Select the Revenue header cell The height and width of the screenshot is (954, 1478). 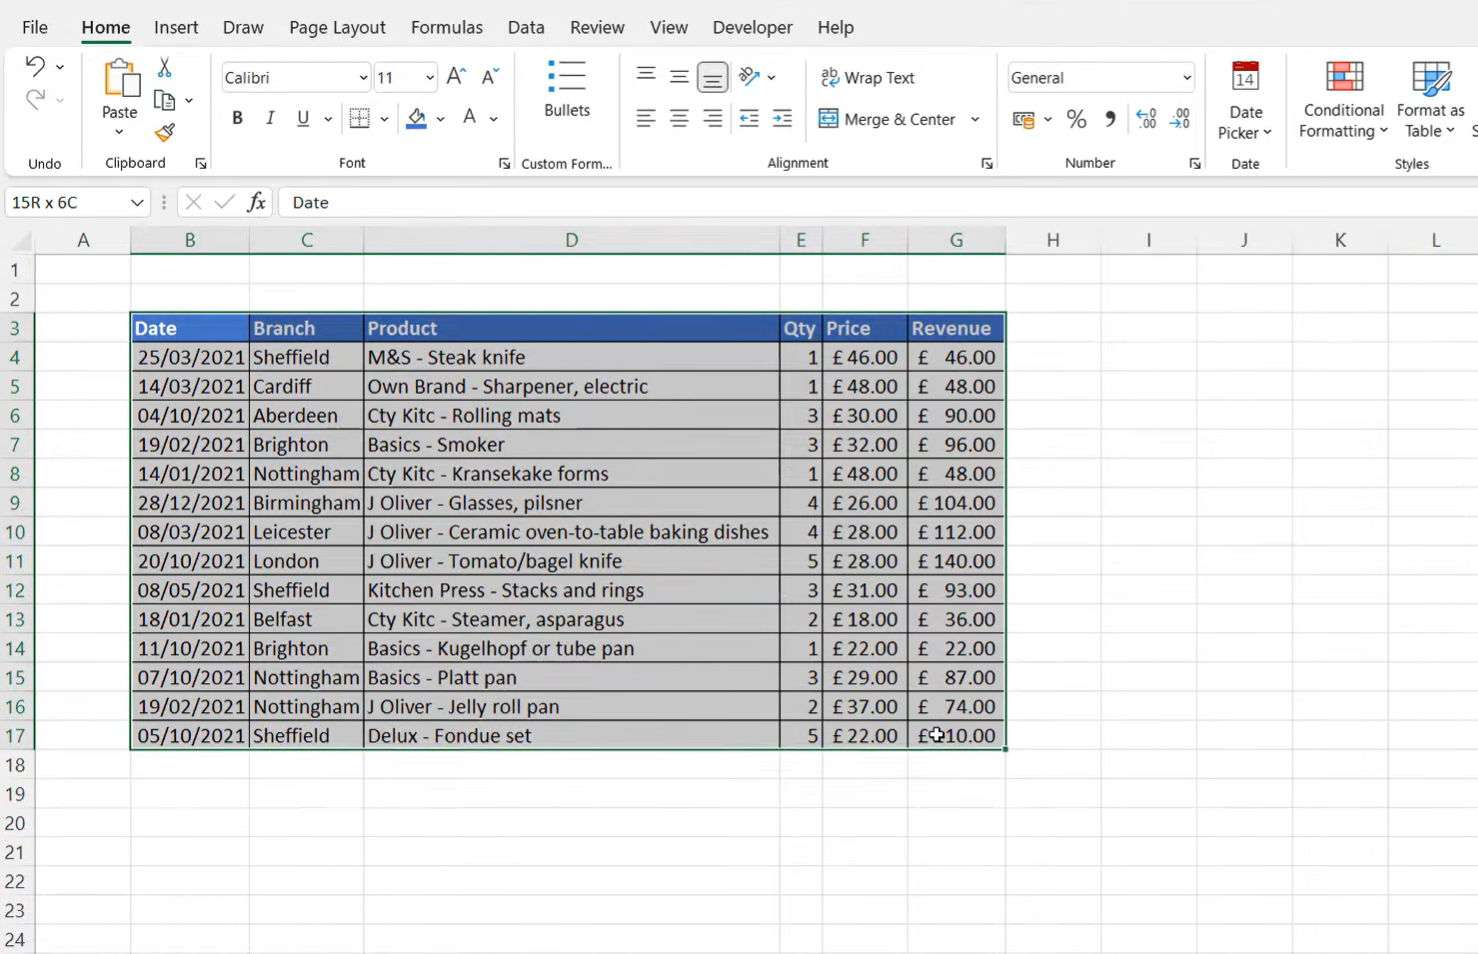tap(956, 328)
